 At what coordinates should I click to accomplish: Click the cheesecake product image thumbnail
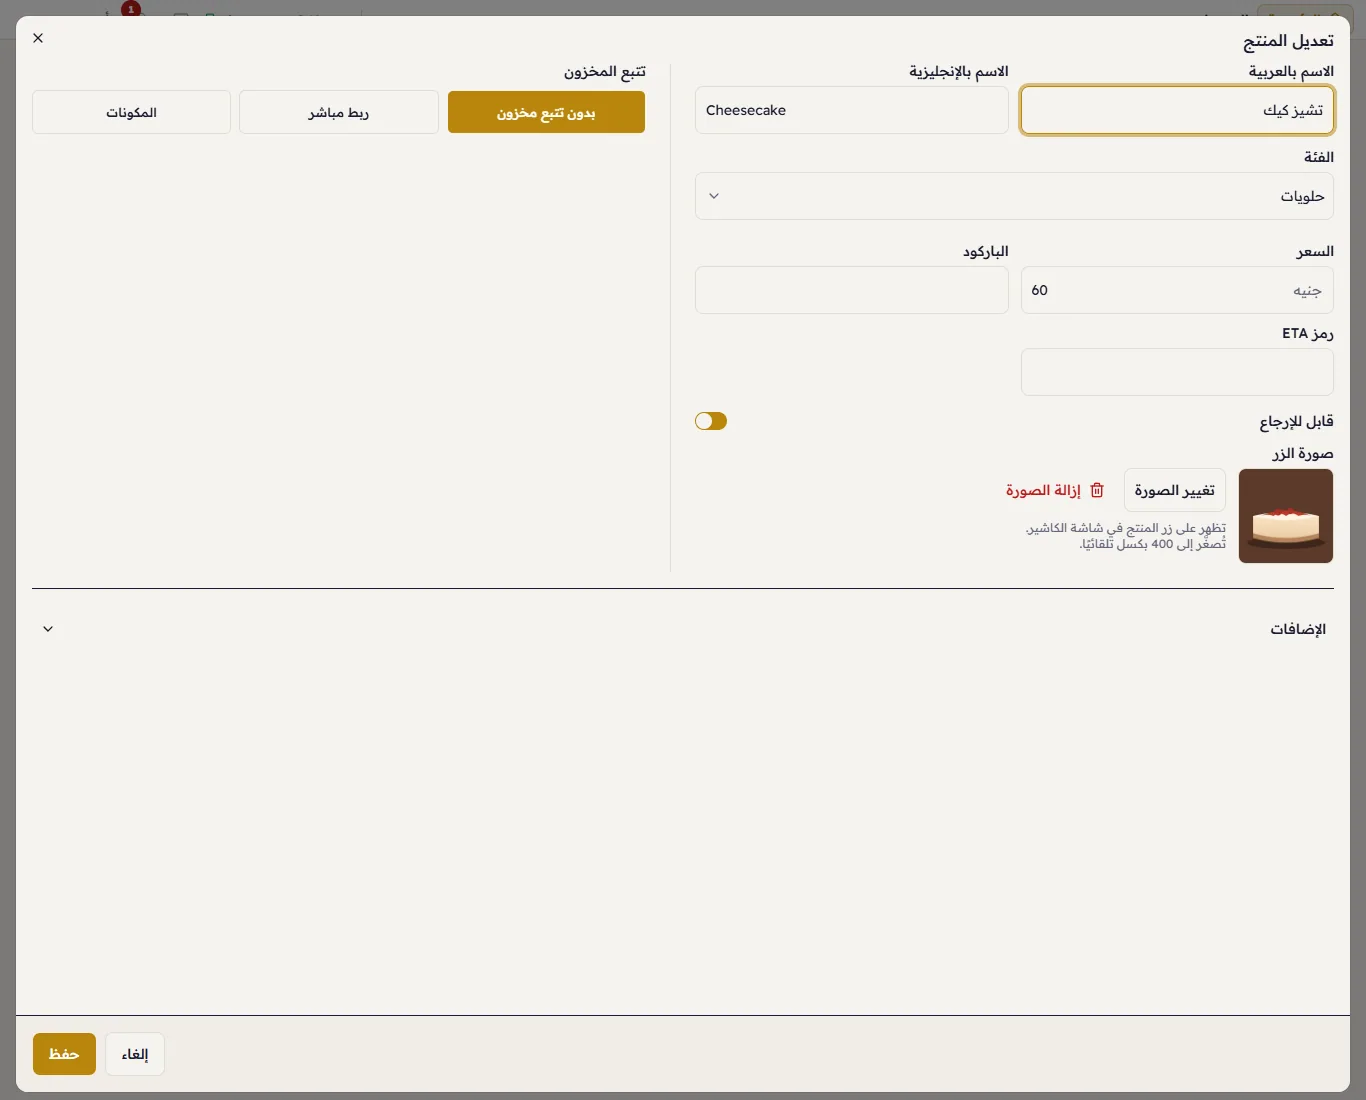point(1286,516)
